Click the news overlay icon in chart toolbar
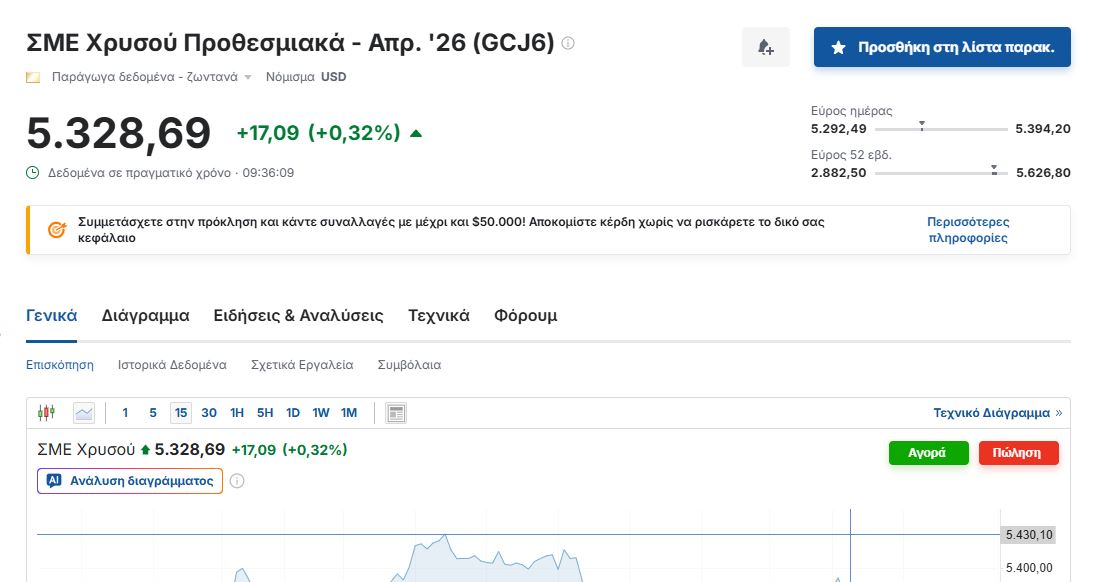 [396, 413]
